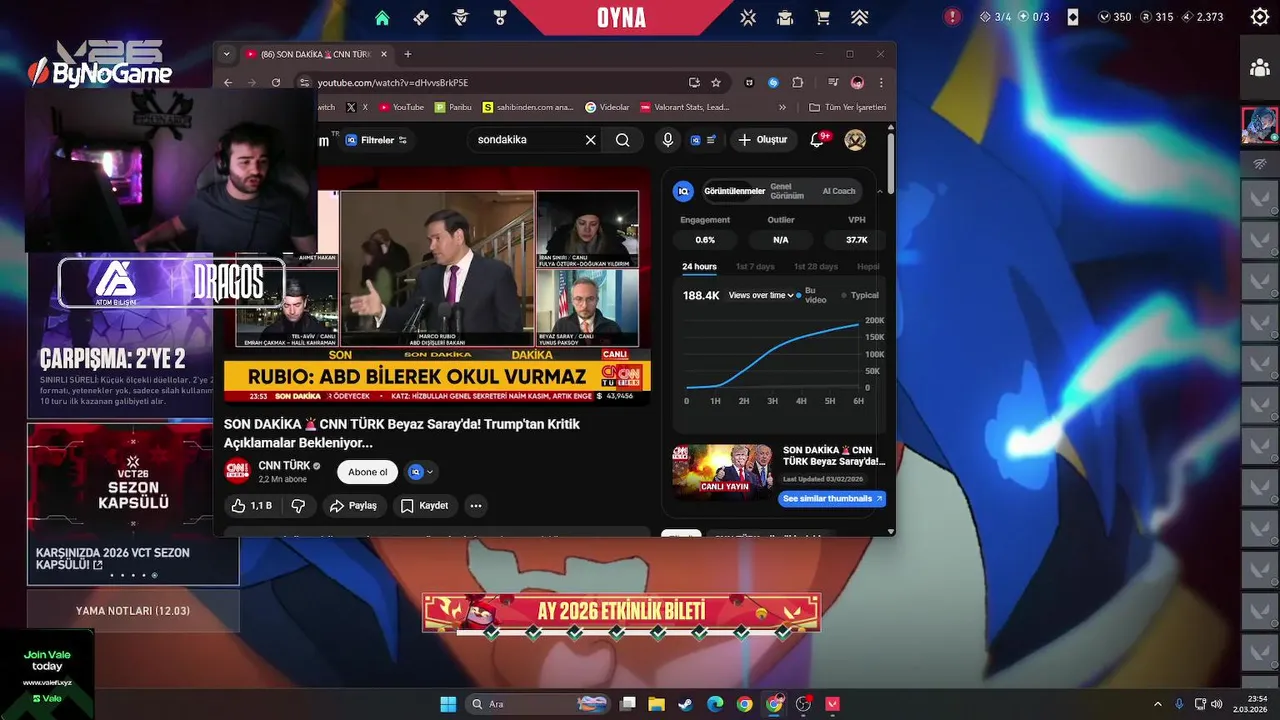Open the Filtreler button on YouTube

coord(376,140)
